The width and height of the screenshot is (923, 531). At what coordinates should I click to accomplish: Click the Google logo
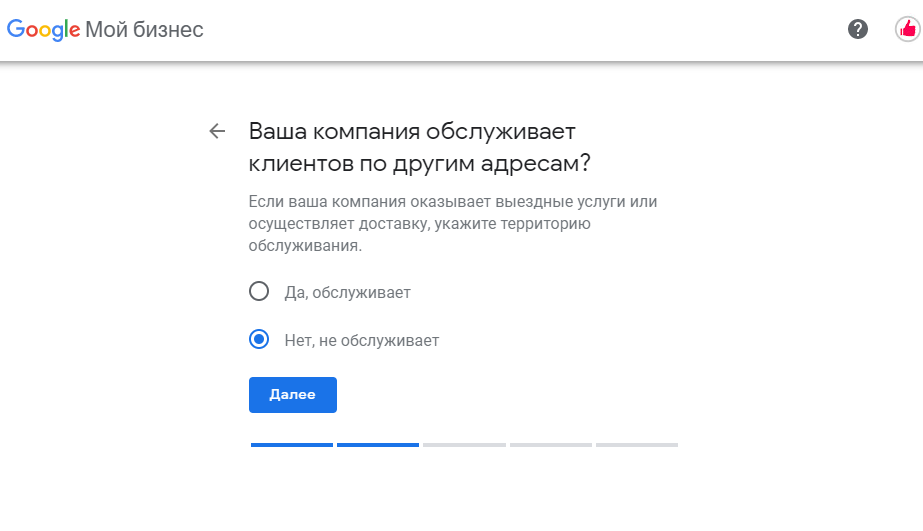click(44, 29)
